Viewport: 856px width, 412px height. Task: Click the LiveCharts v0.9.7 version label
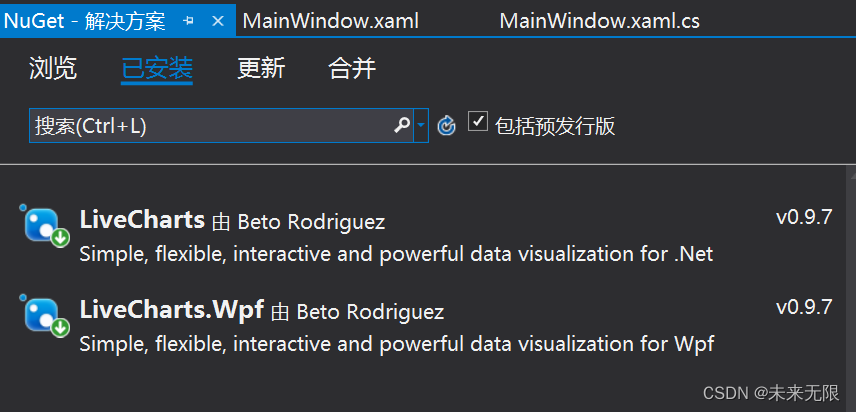804,217
